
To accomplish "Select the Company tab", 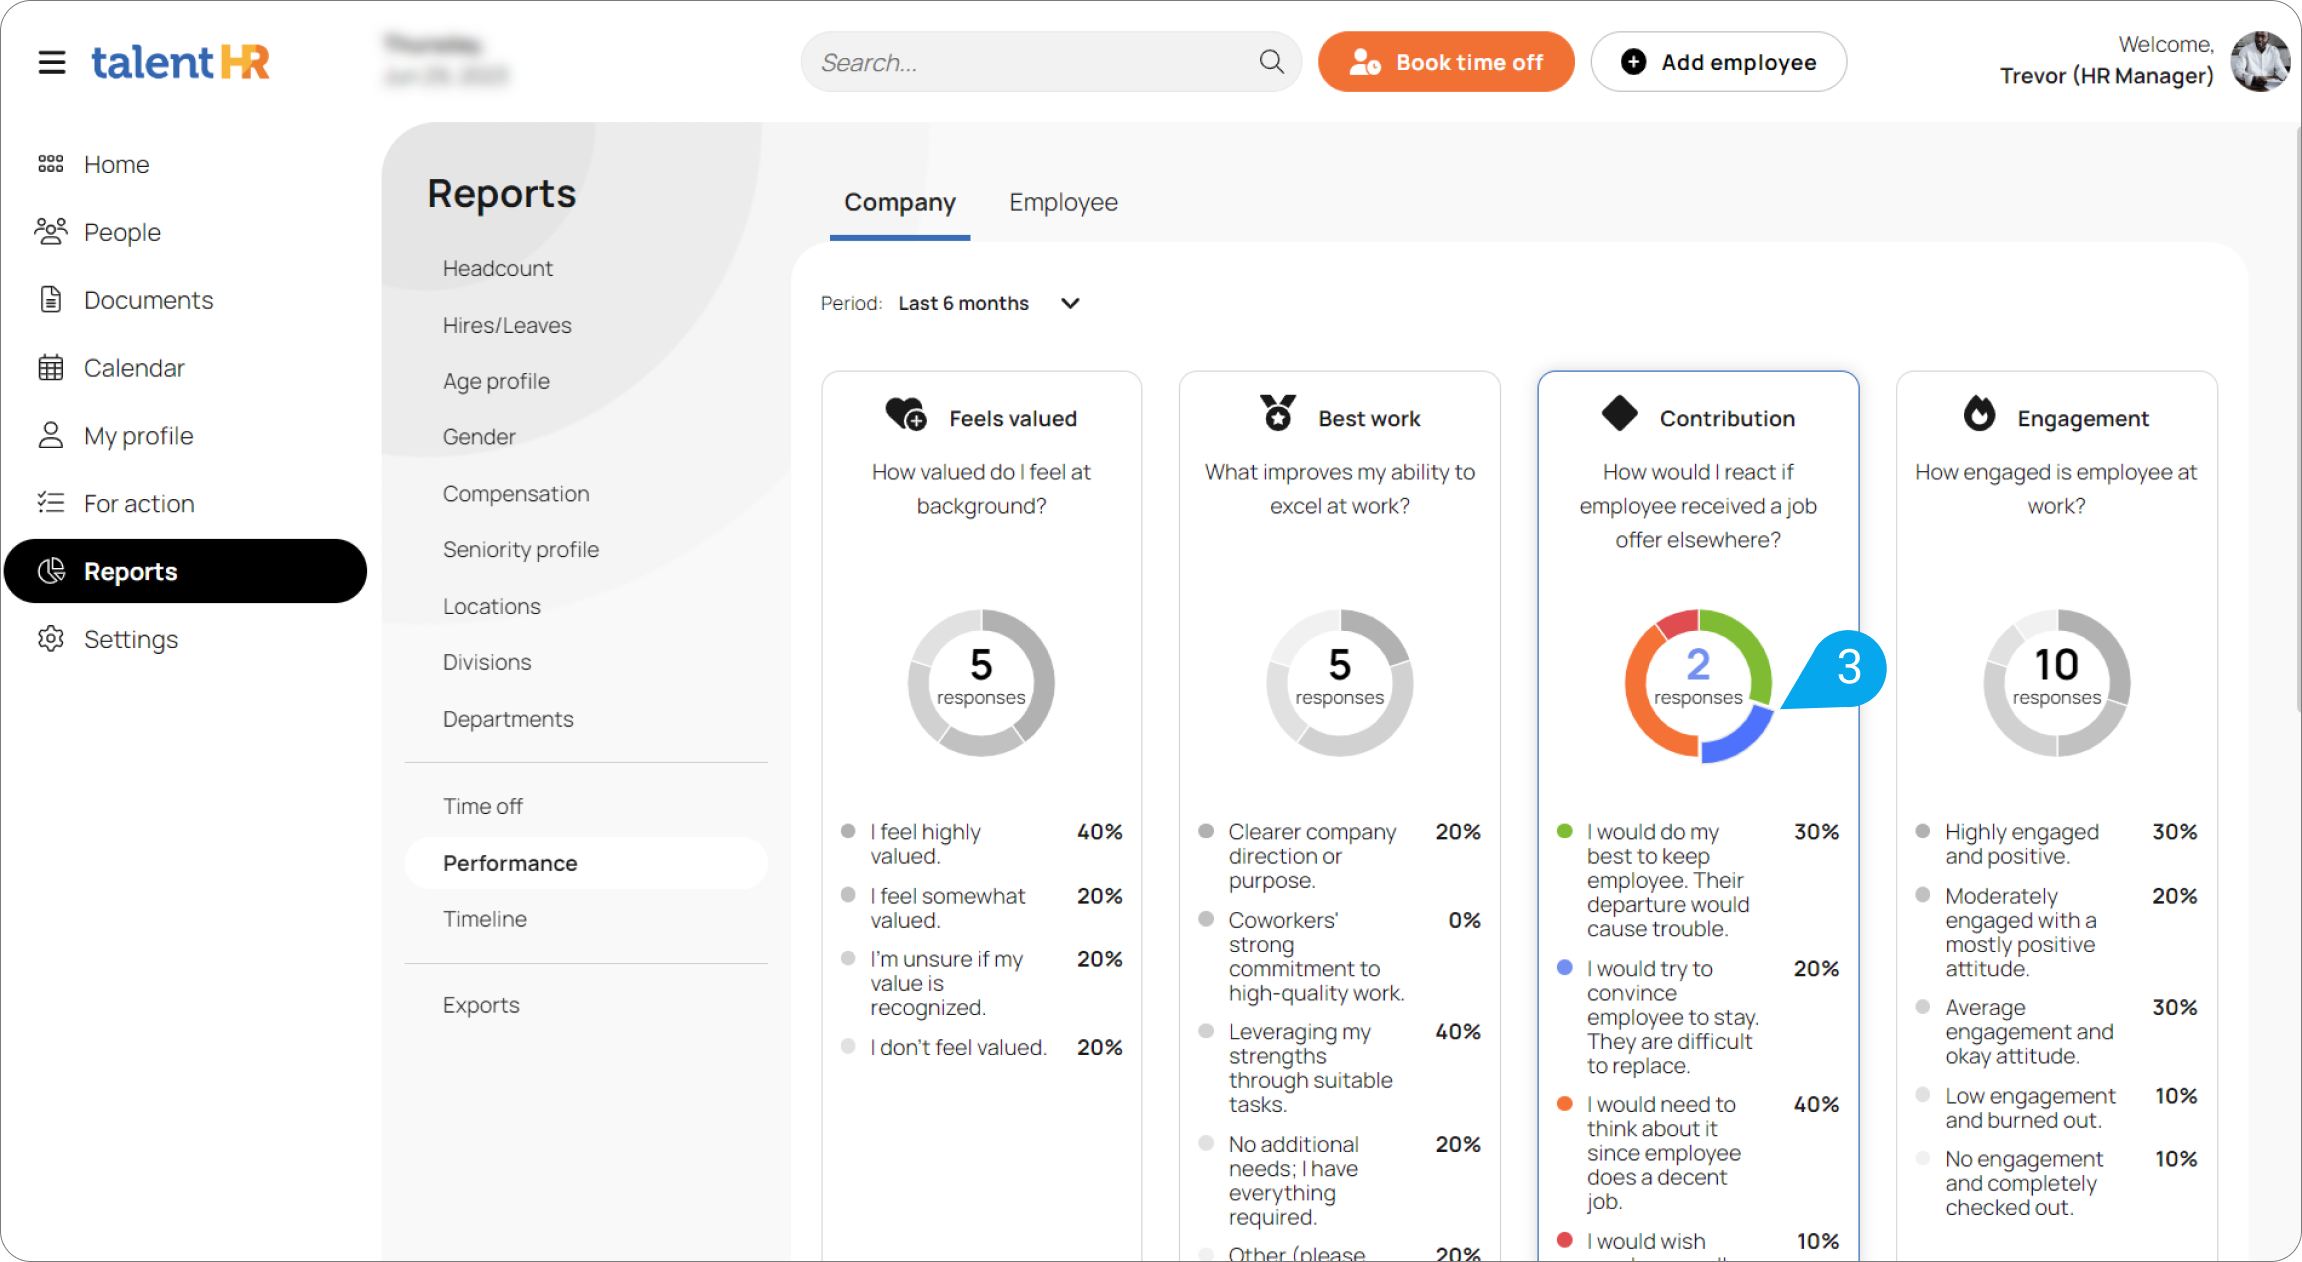I will 899,202.
